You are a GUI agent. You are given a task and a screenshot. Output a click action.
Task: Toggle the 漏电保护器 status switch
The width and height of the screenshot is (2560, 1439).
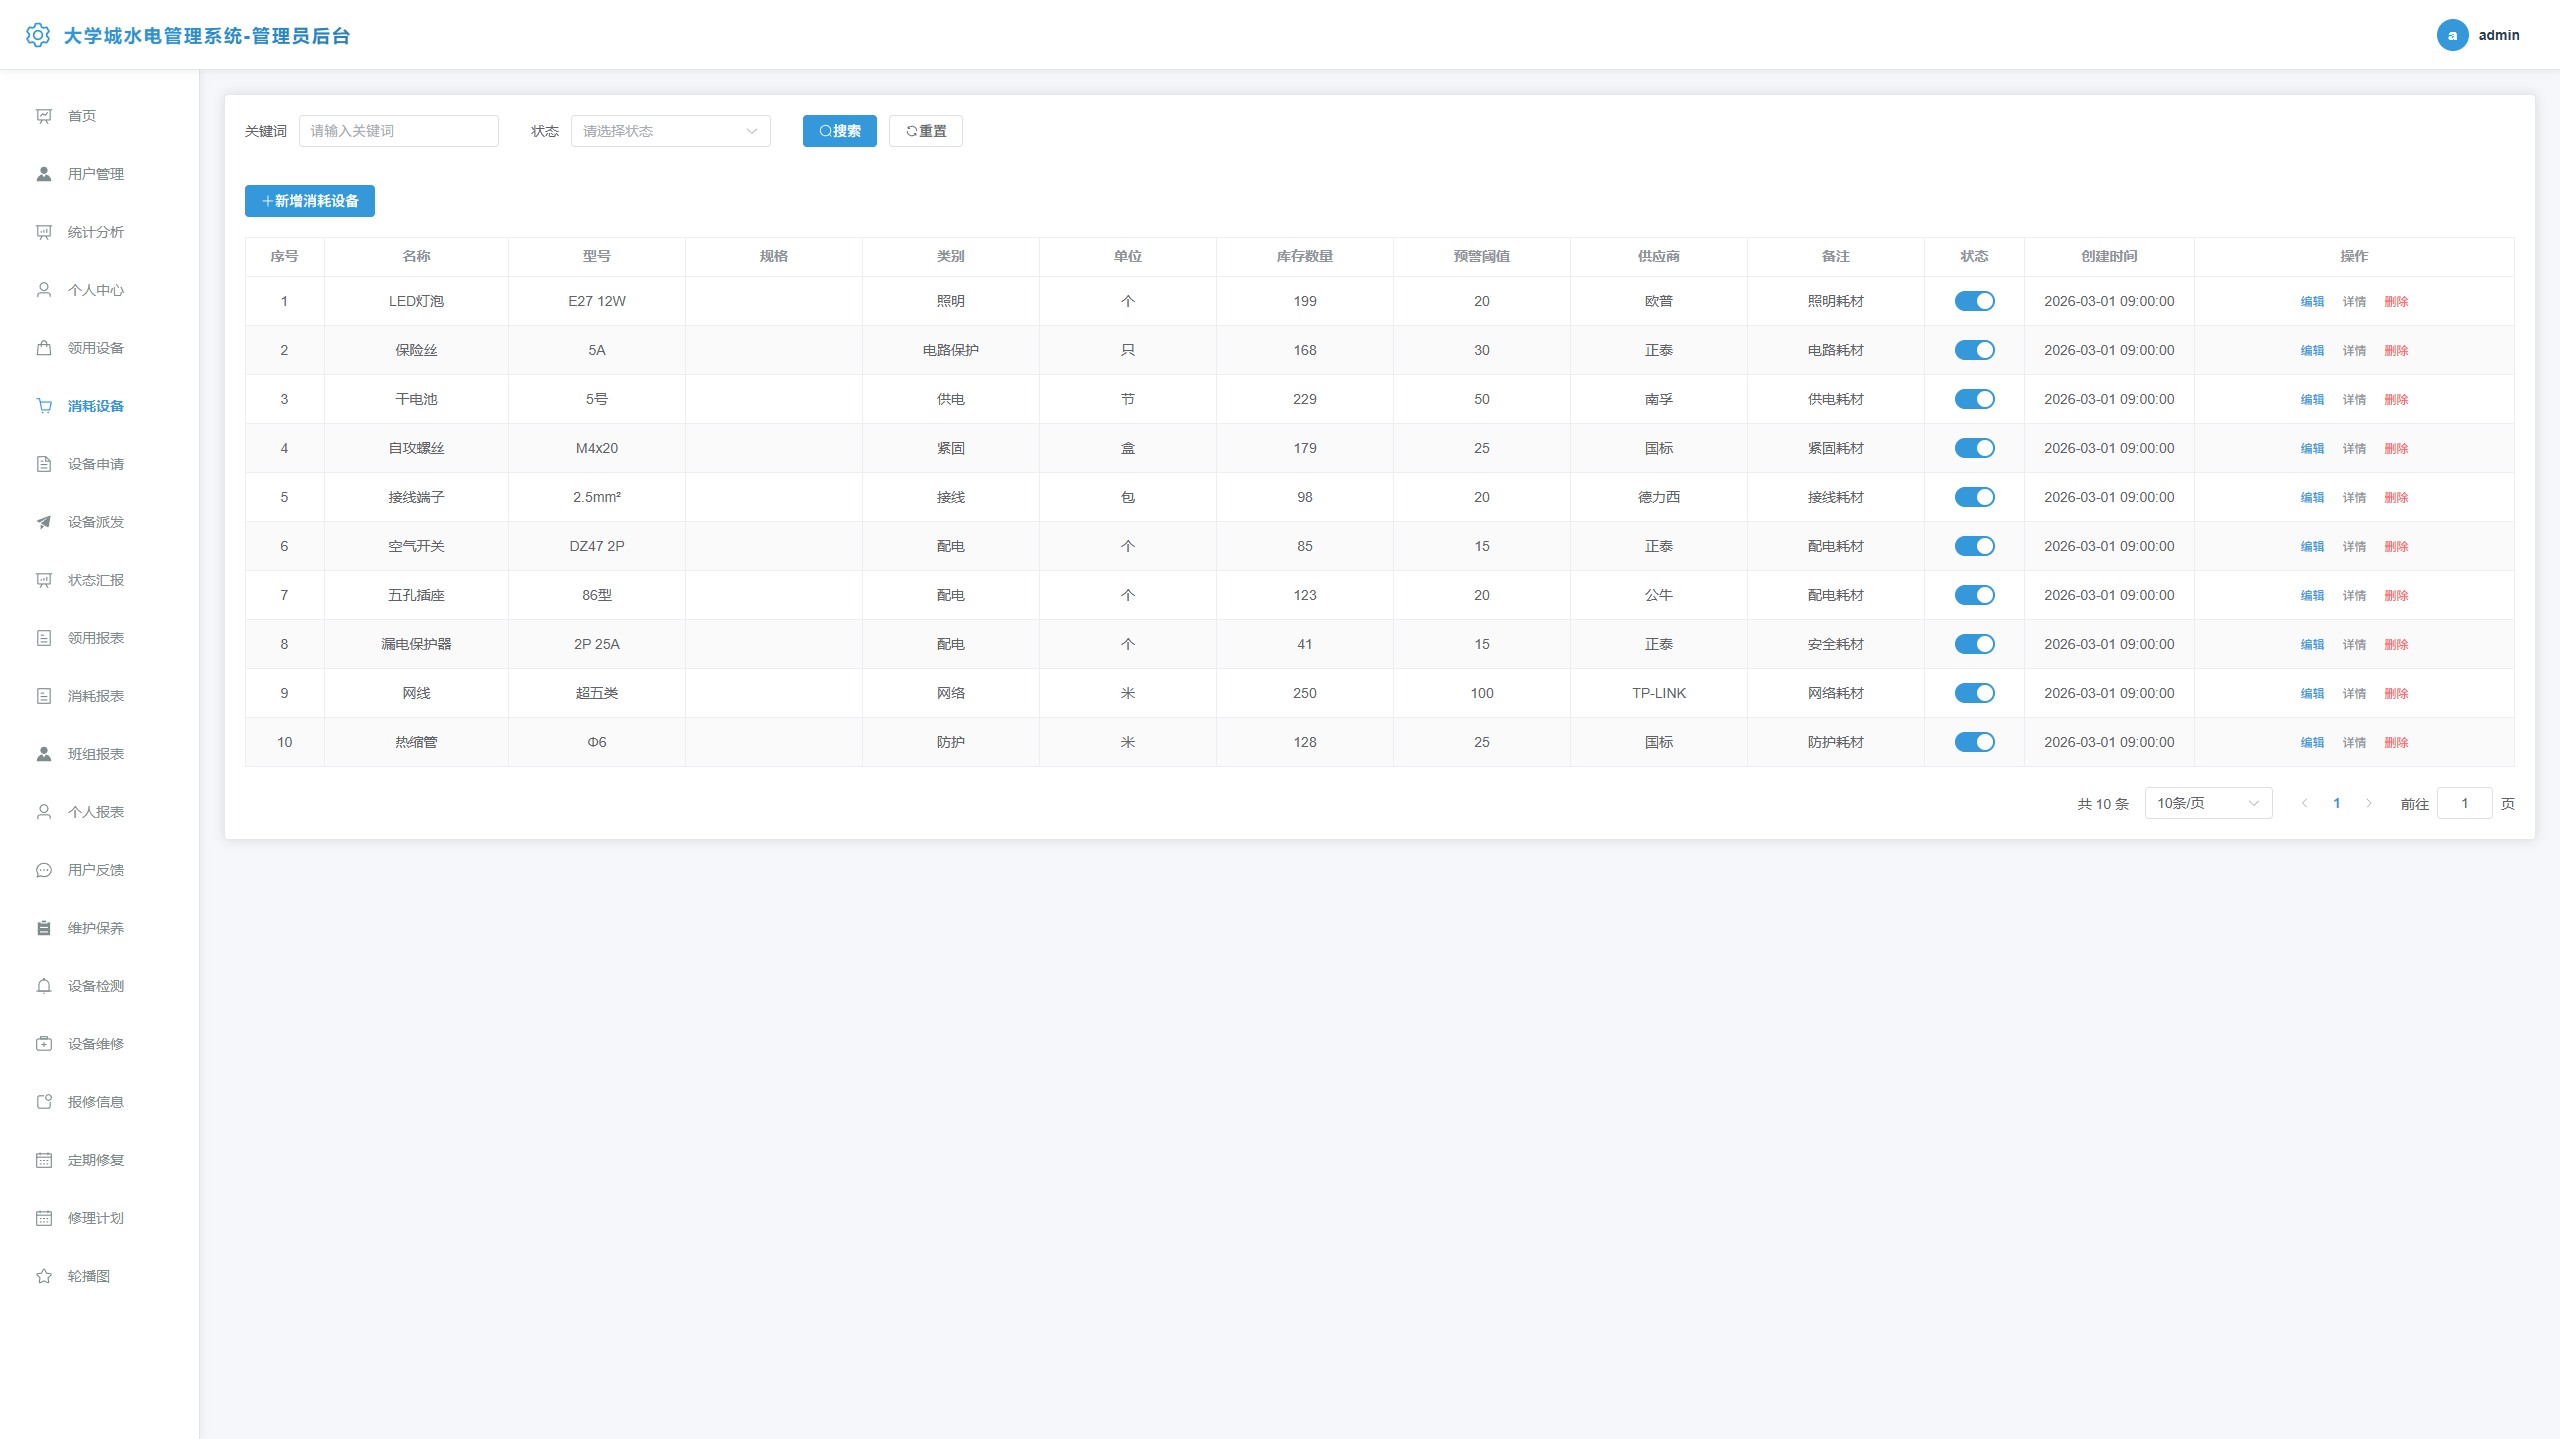pos(1974,644)
